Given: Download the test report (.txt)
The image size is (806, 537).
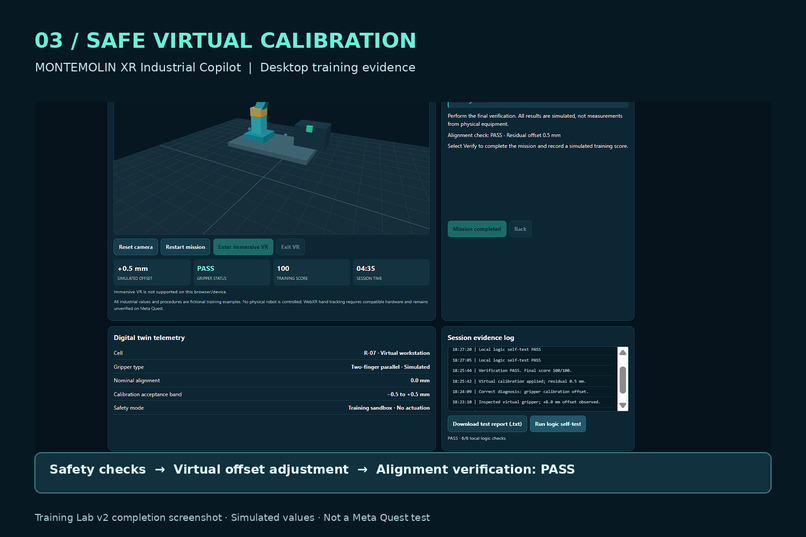Looking at the screenshot, I should (487, 424).
